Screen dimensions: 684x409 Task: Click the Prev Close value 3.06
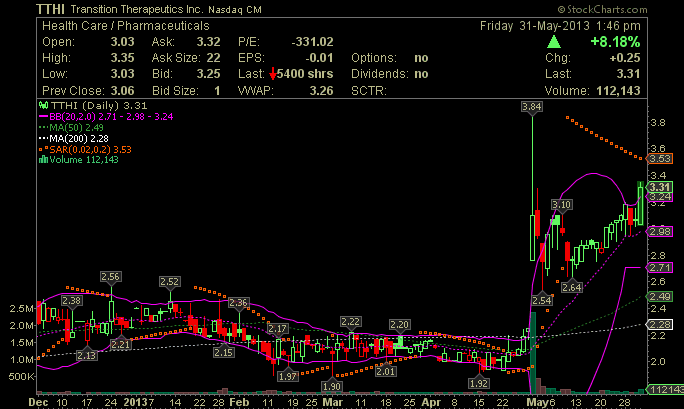pyautogui.click(x=122, y=91)
